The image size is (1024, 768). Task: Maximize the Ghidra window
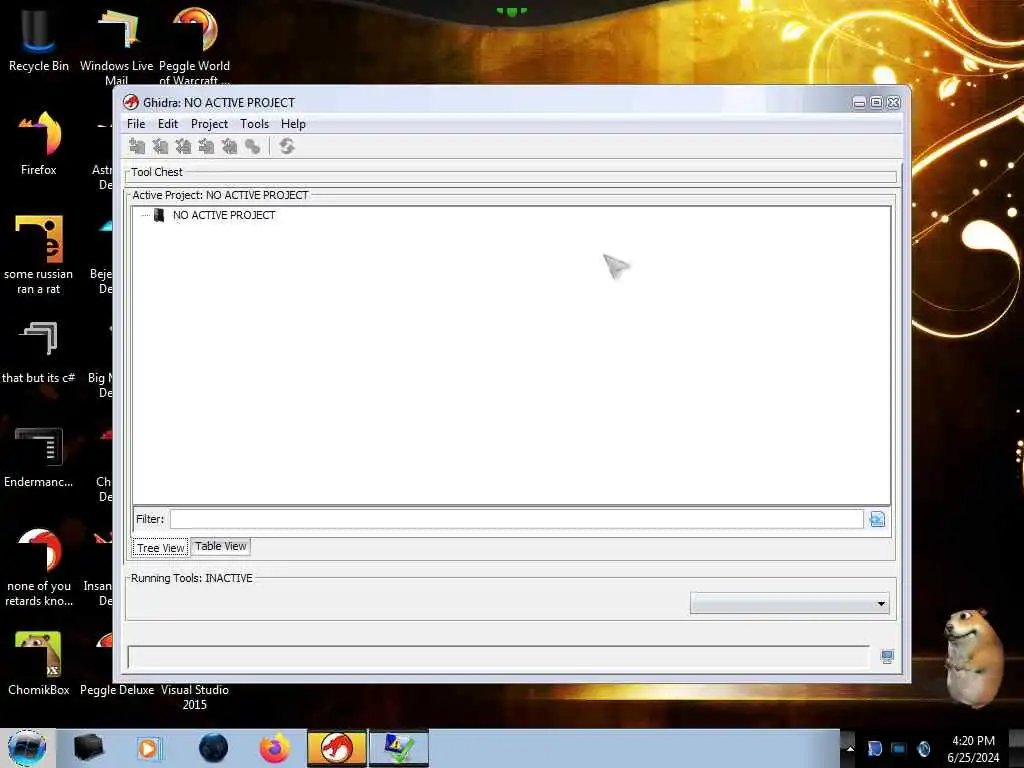(x=876, y=103)
